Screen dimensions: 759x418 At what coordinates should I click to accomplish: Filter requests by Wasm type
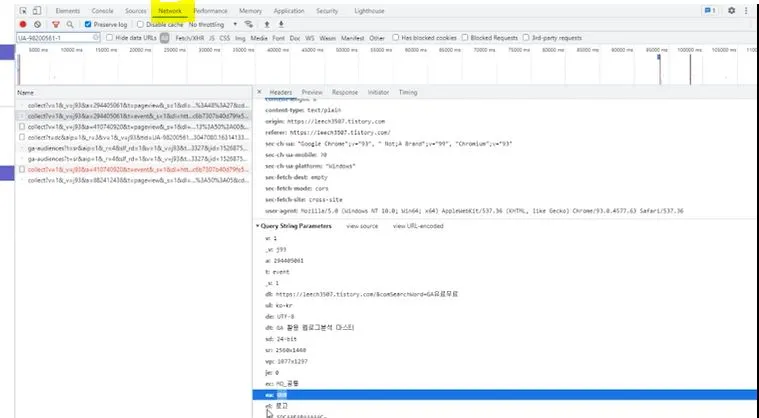click(327, 38)
